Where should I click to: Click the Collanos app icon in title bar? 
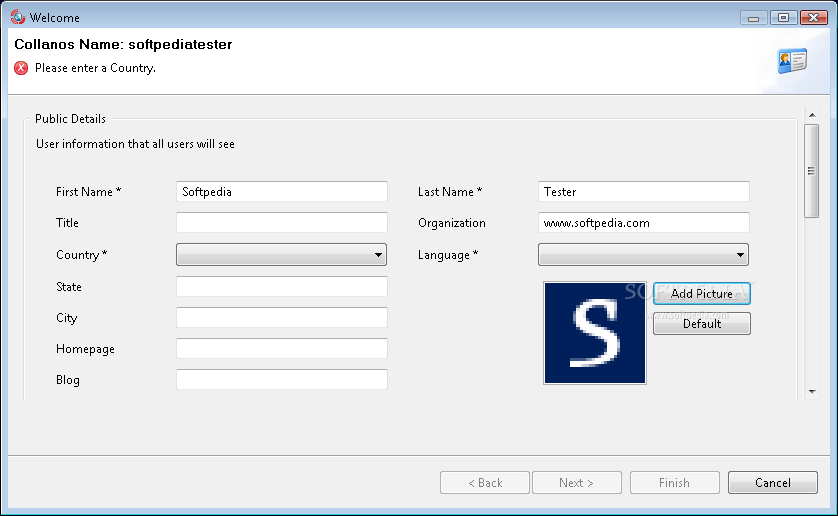[x=18, y=17]
